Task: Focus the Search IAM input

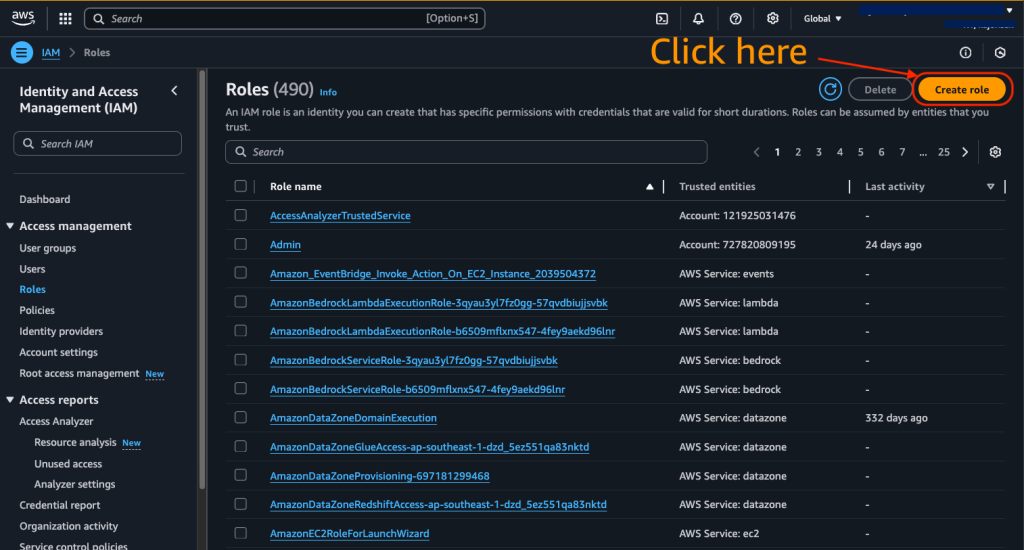Action: tap(97, 144)
